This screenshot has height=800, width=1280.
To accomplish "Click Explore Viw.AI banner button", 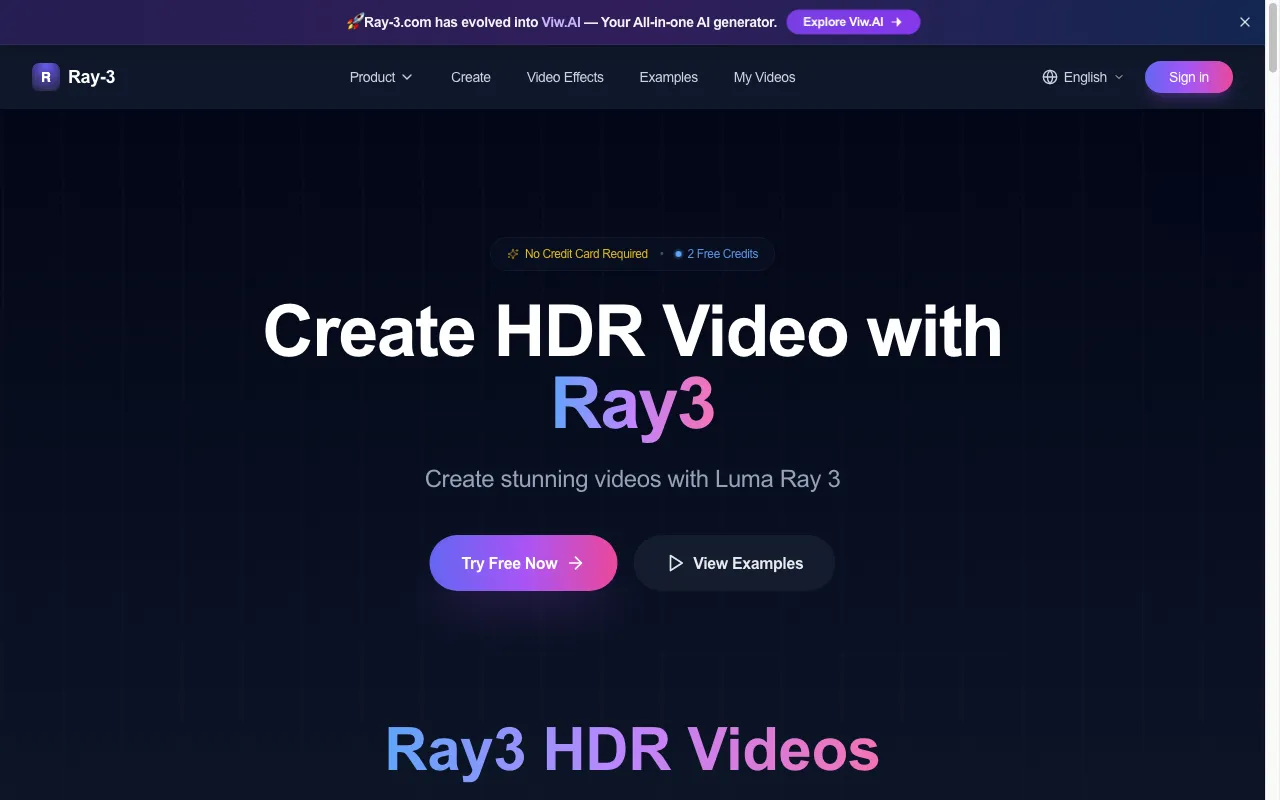I will click(x=853, y=22).
